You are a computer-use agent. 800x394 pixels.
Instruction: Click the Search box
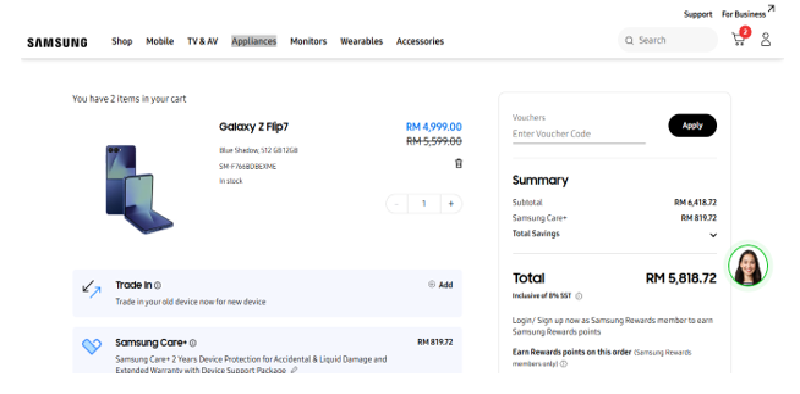(x=668, y=40)
